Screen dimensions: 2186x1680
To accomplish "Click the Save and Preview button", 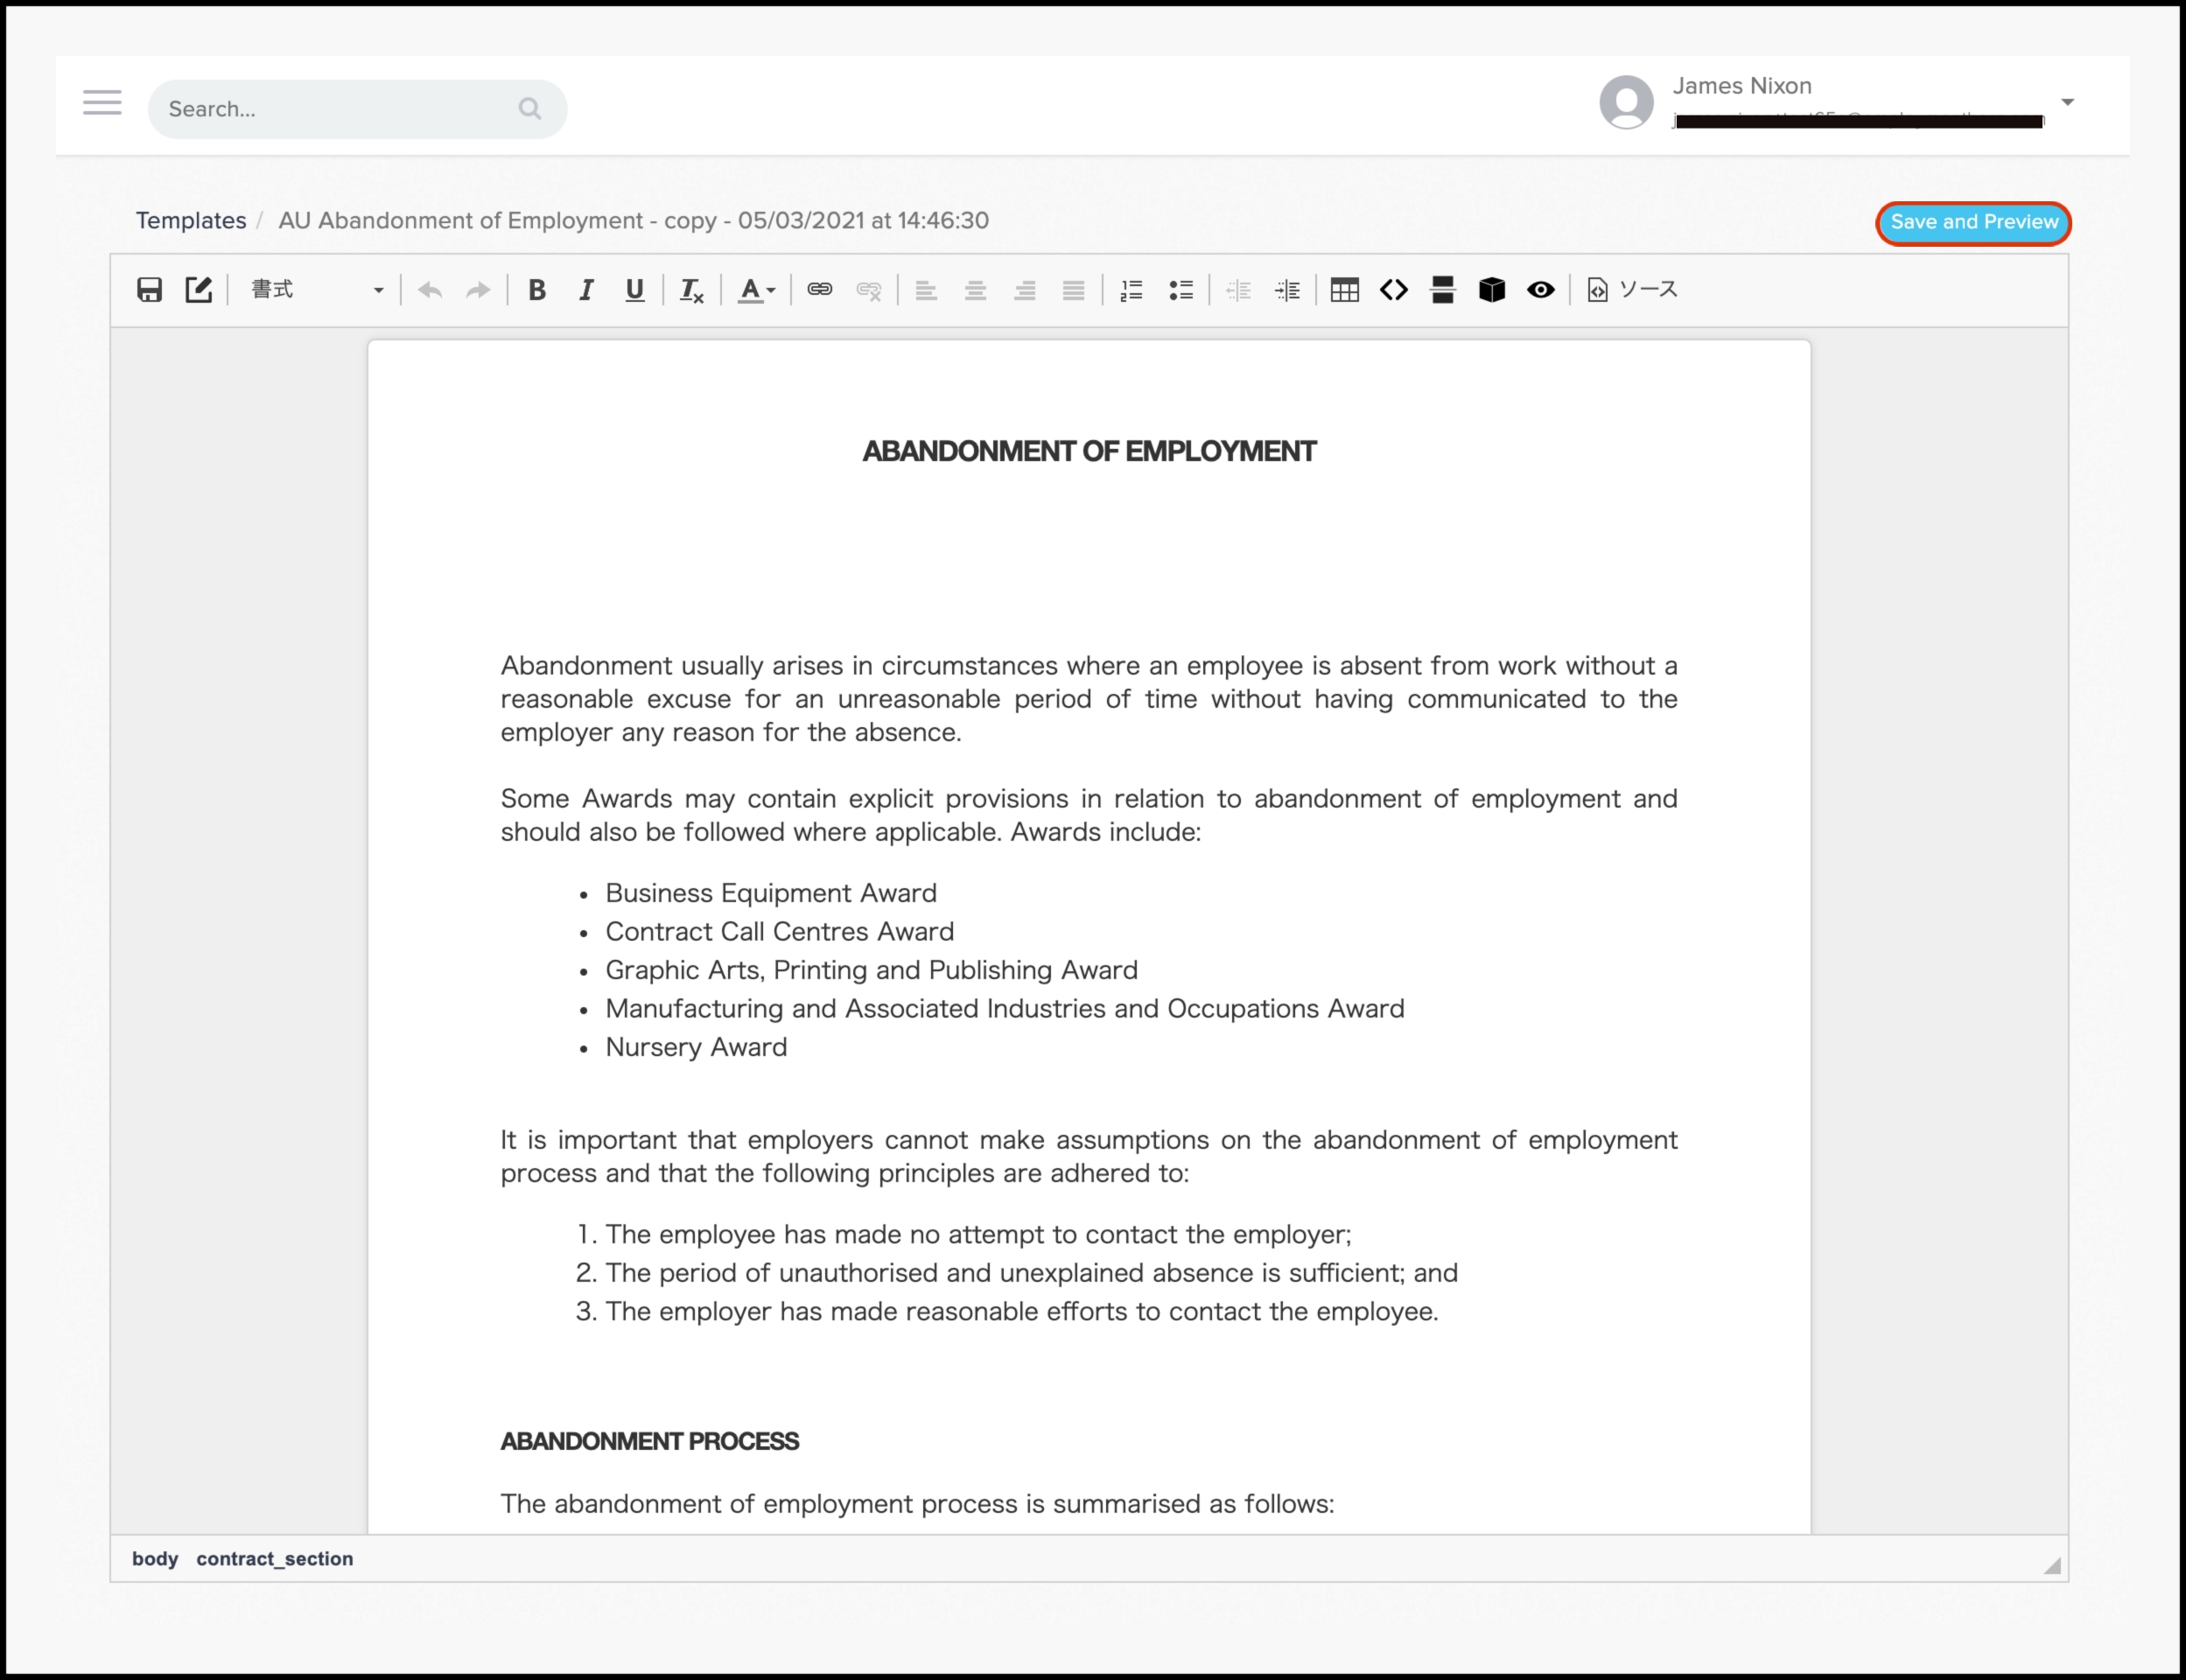I will 1973,222.
